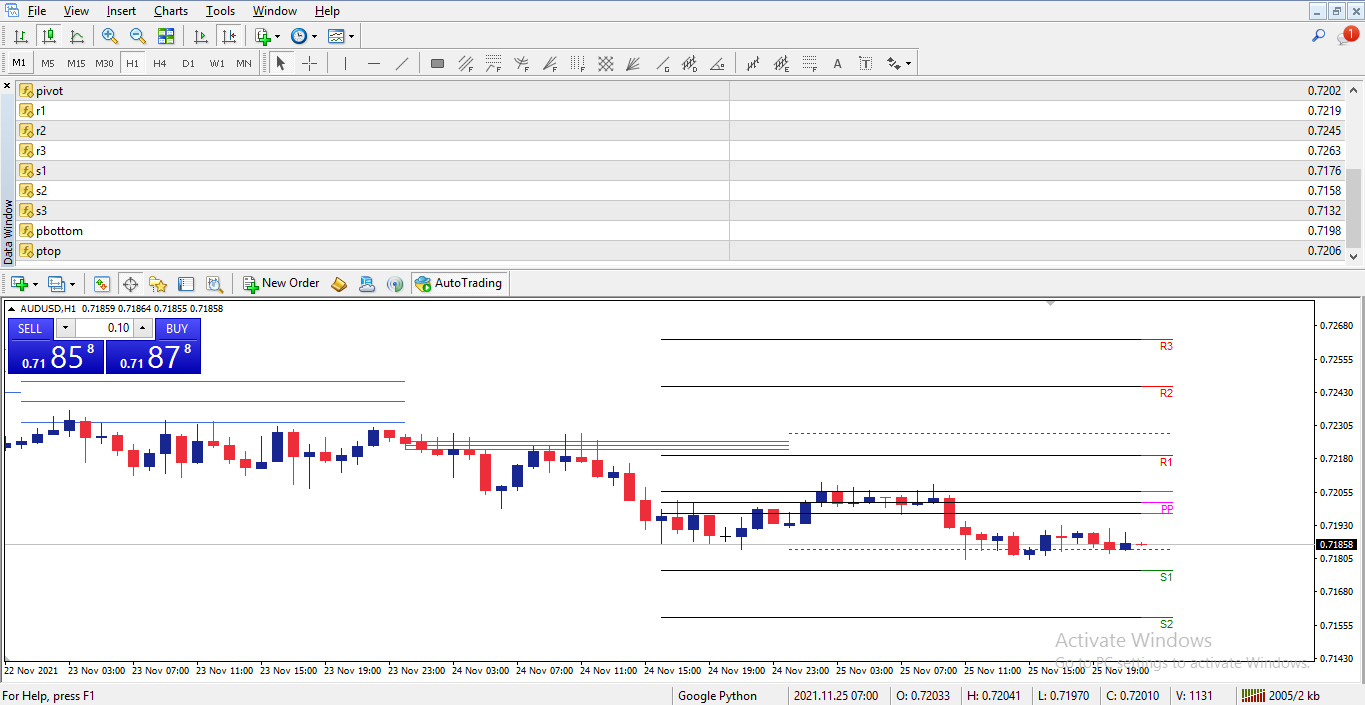Open the Charts menu
Viewport: 1365px width, 705px height.
tap(171, 11)
